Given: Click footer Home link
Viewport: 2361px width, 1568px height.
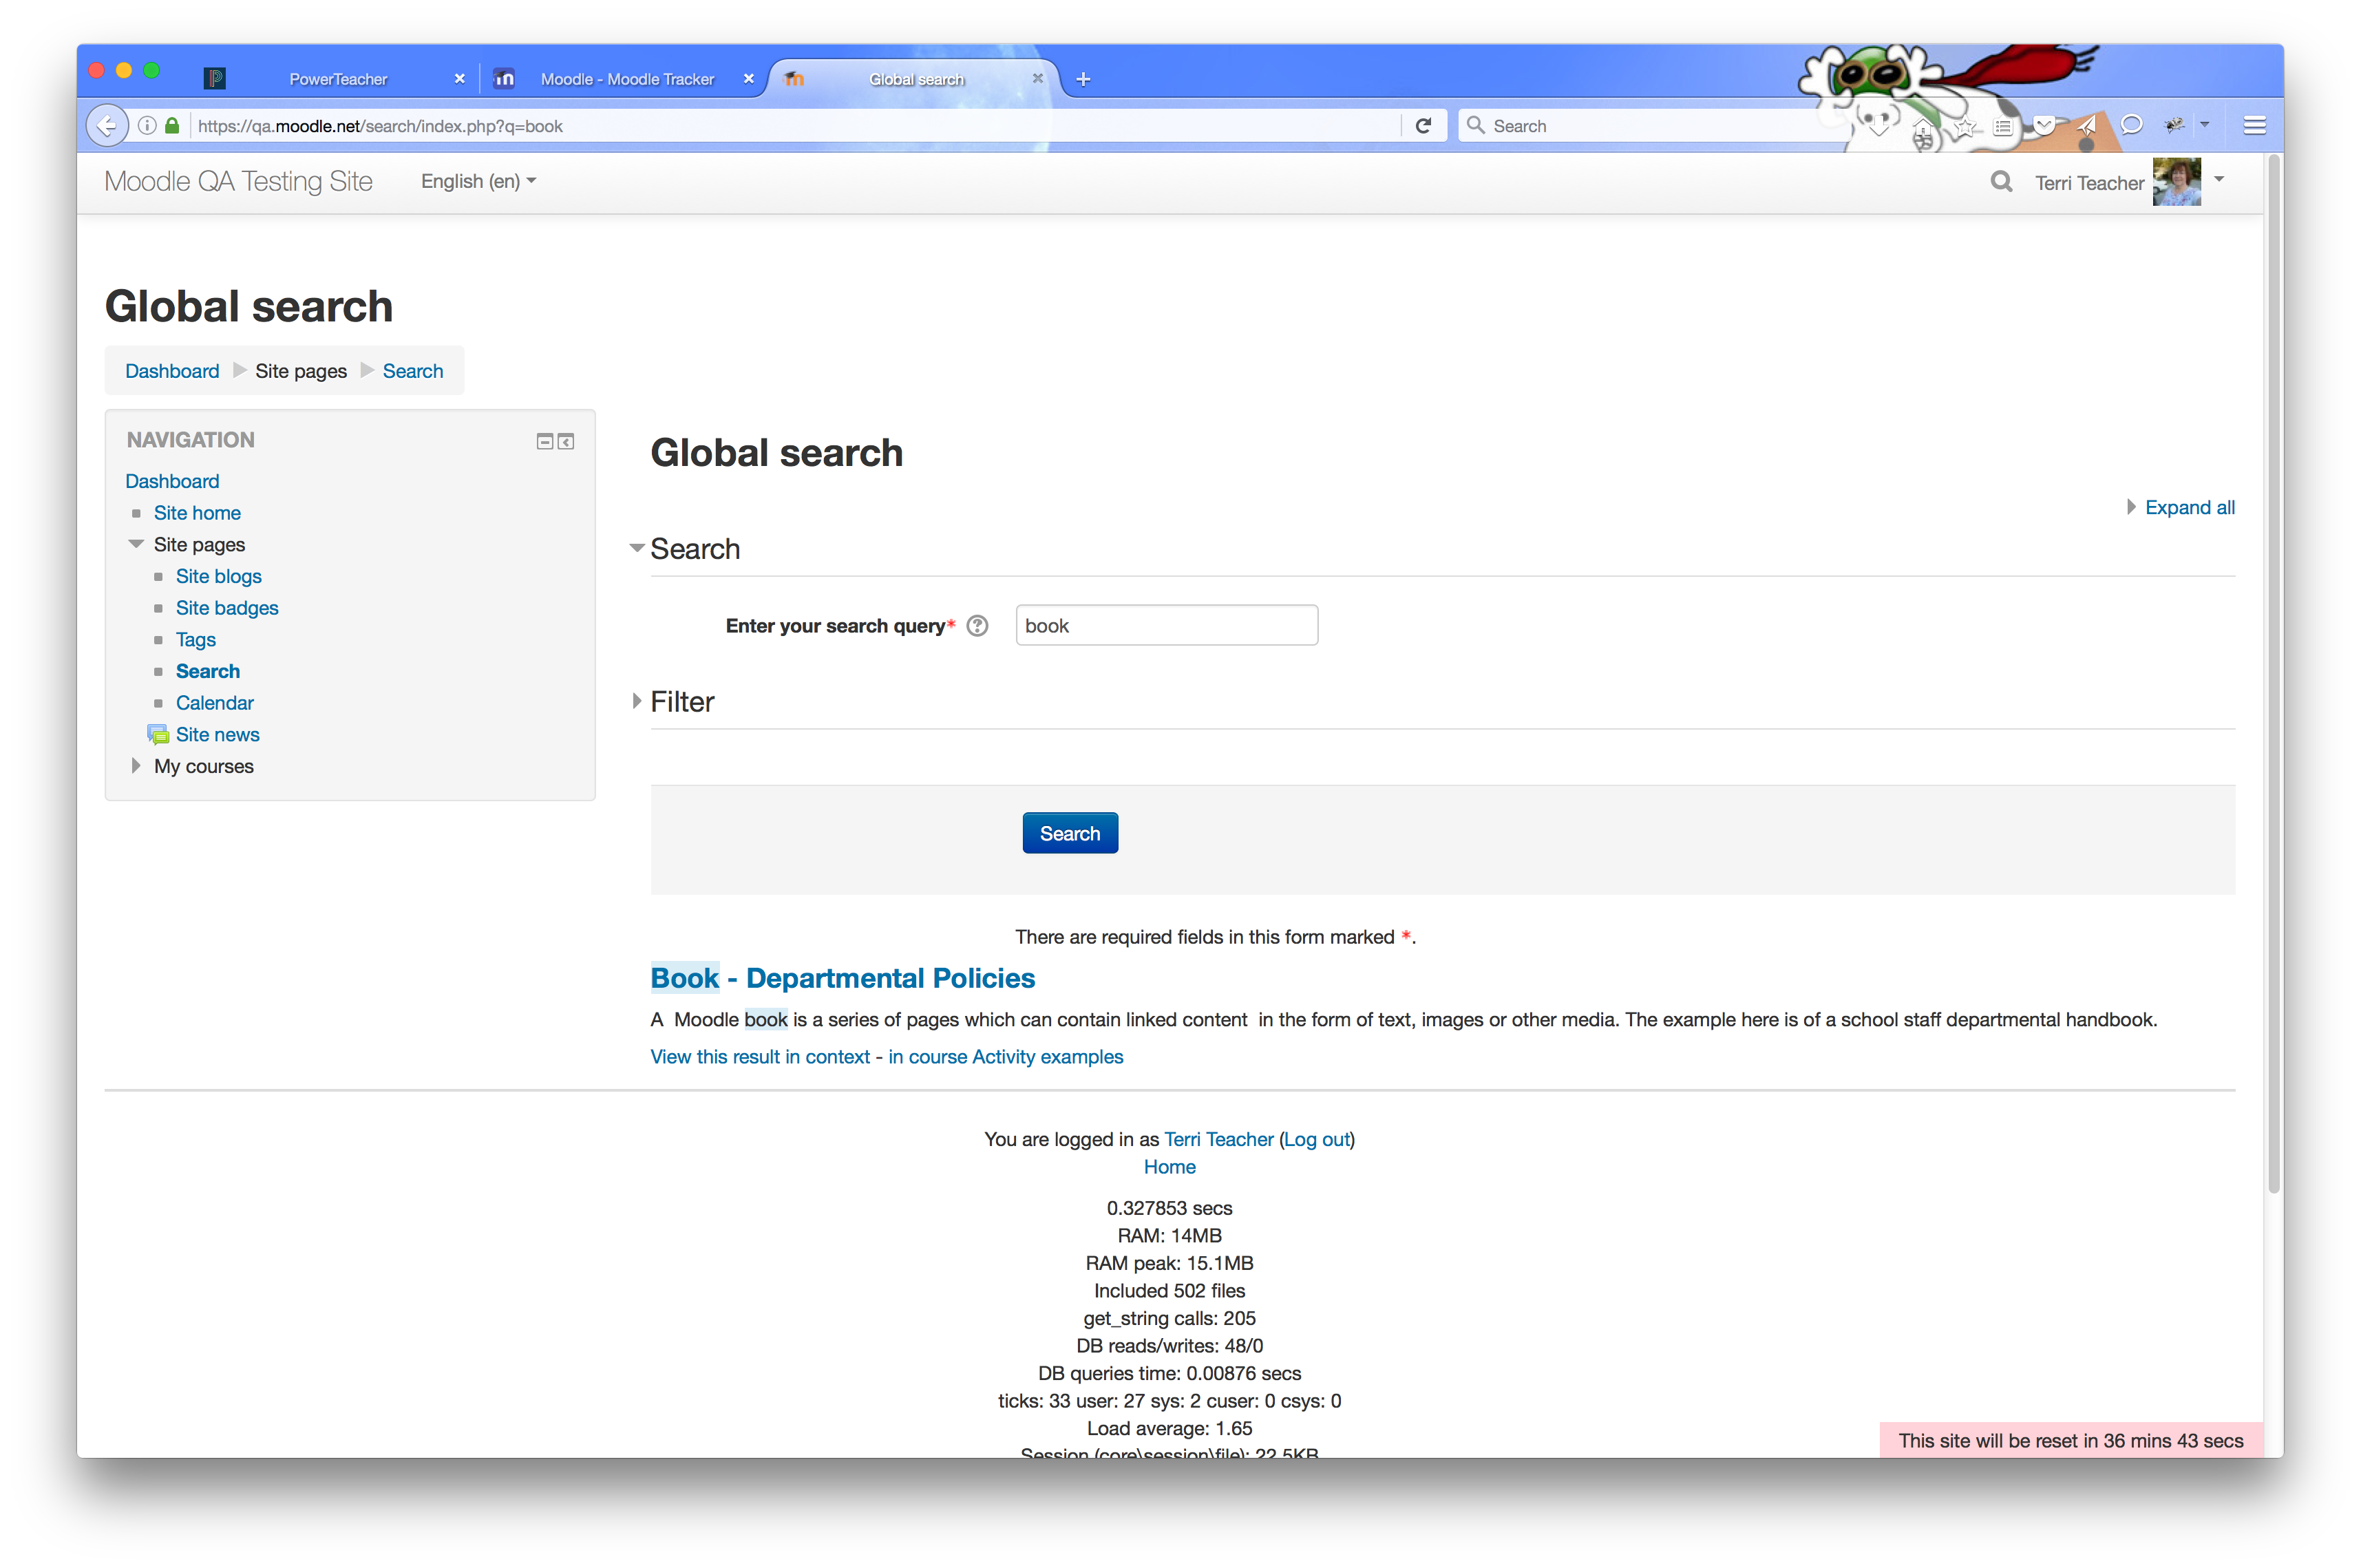Looking at the screenshot, I should click(x=1169, y=1167).
